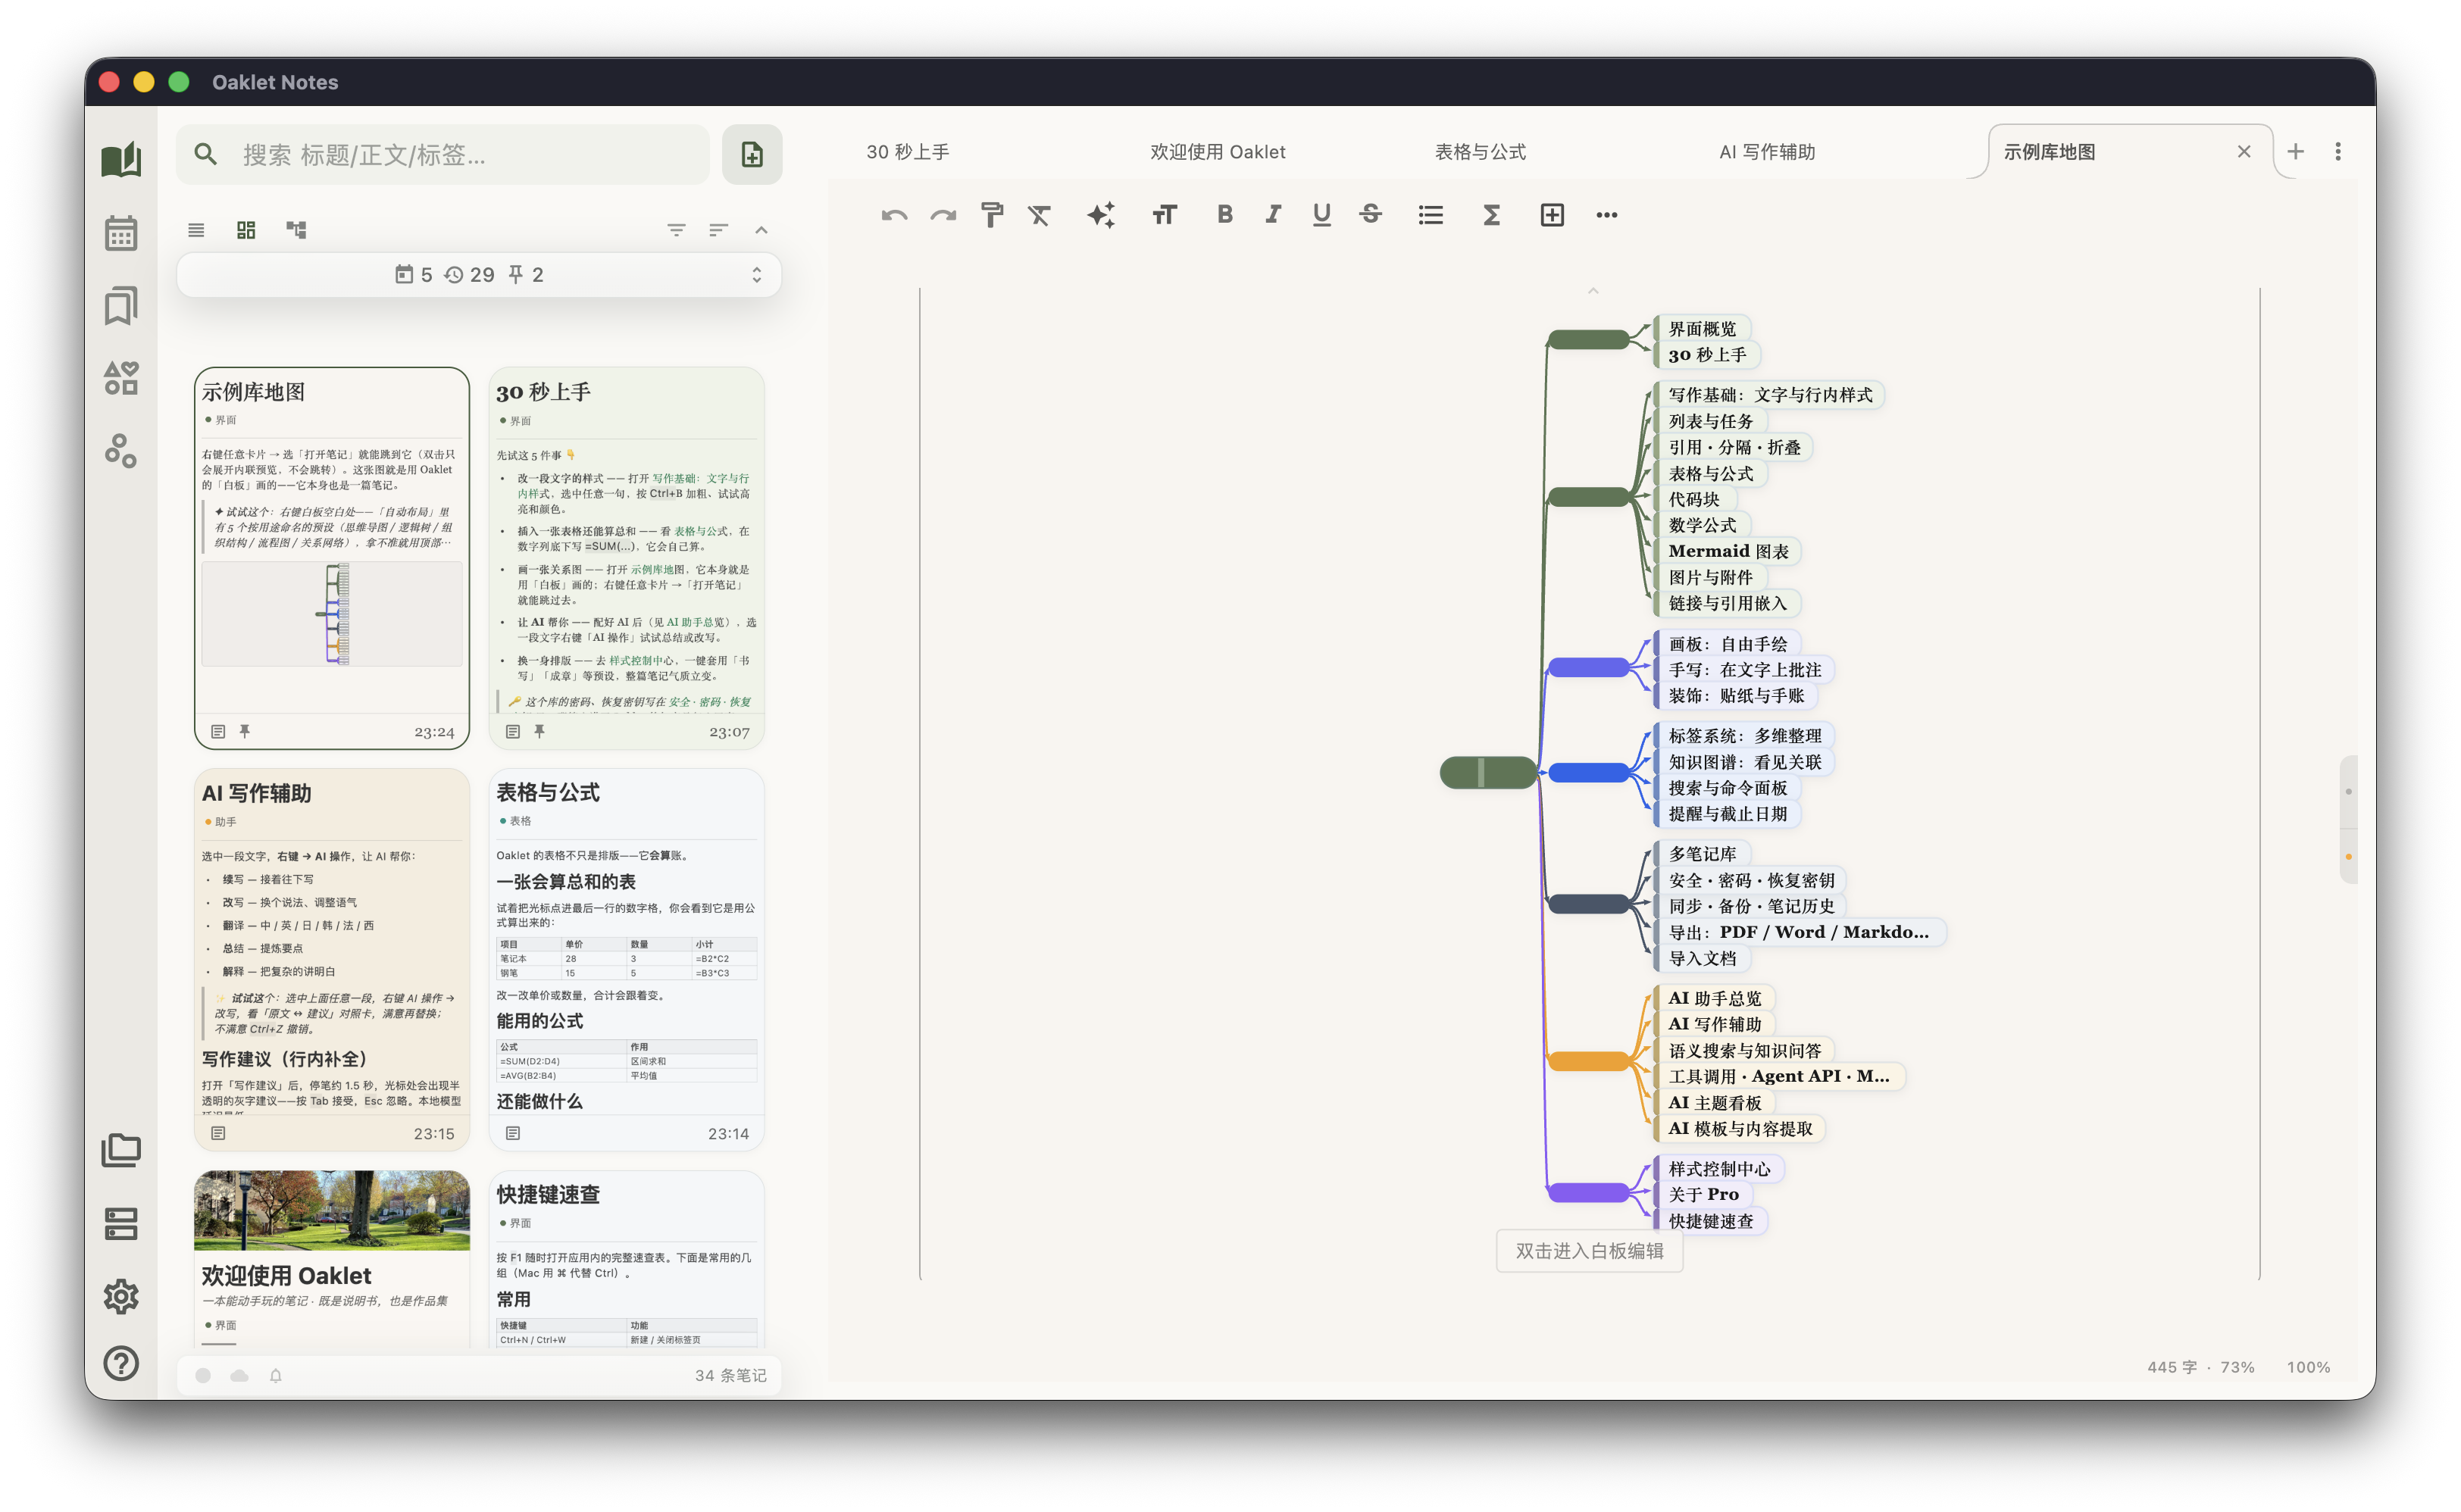Click the 34 条笔记 count
Viewport: 2461px width, 1512px height.
(731, 1376)
